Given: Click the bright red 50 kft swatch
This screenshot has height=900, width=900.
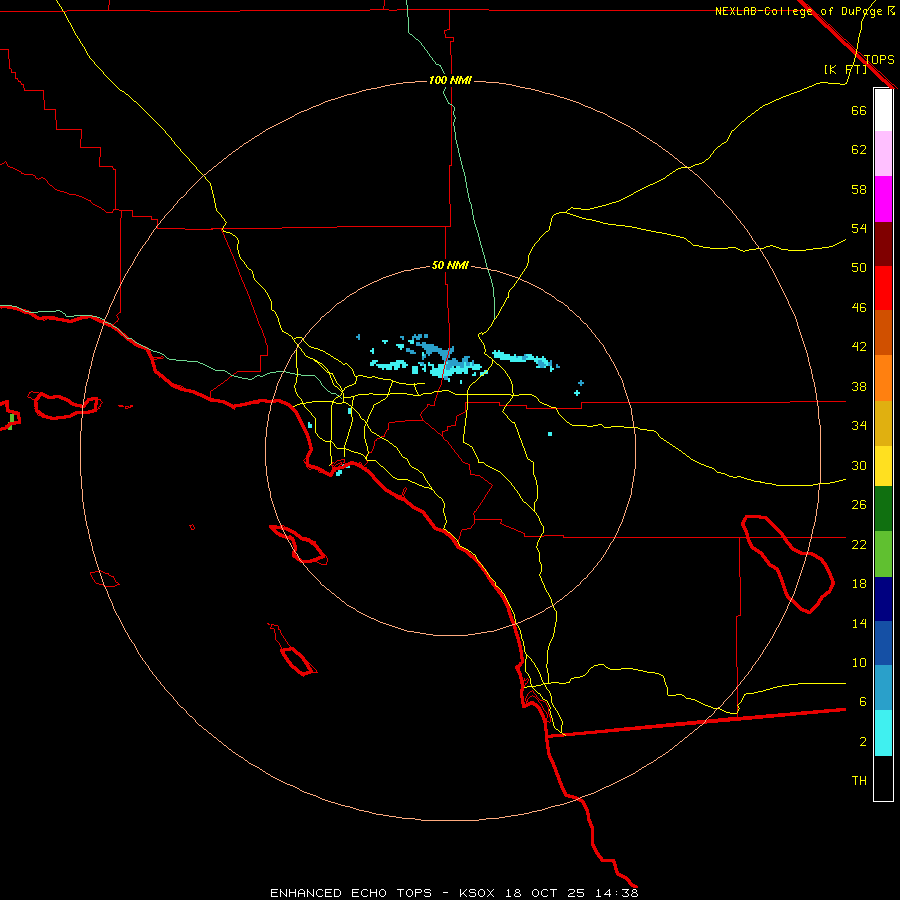Looking at the screenshot, I should coord(883,288).
